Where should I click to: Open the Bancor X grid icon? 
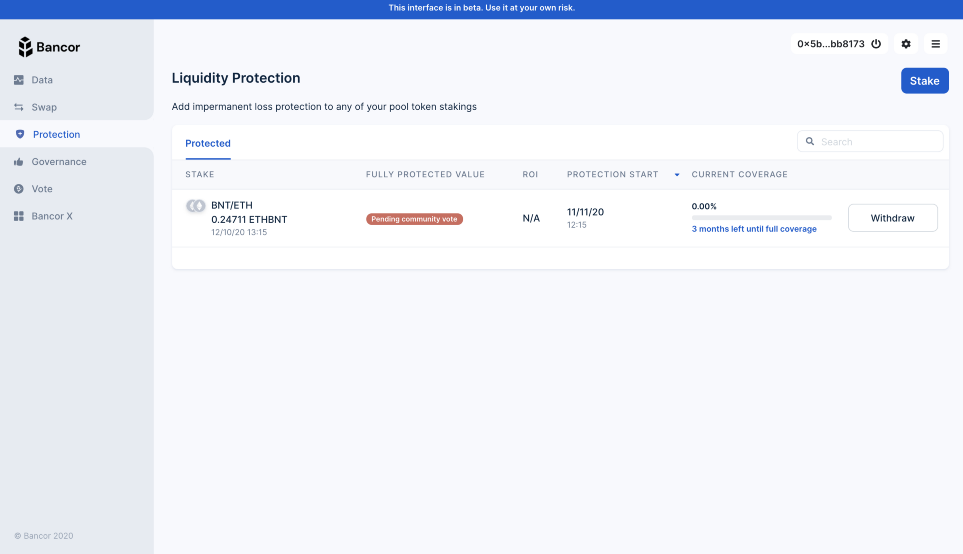19,216
